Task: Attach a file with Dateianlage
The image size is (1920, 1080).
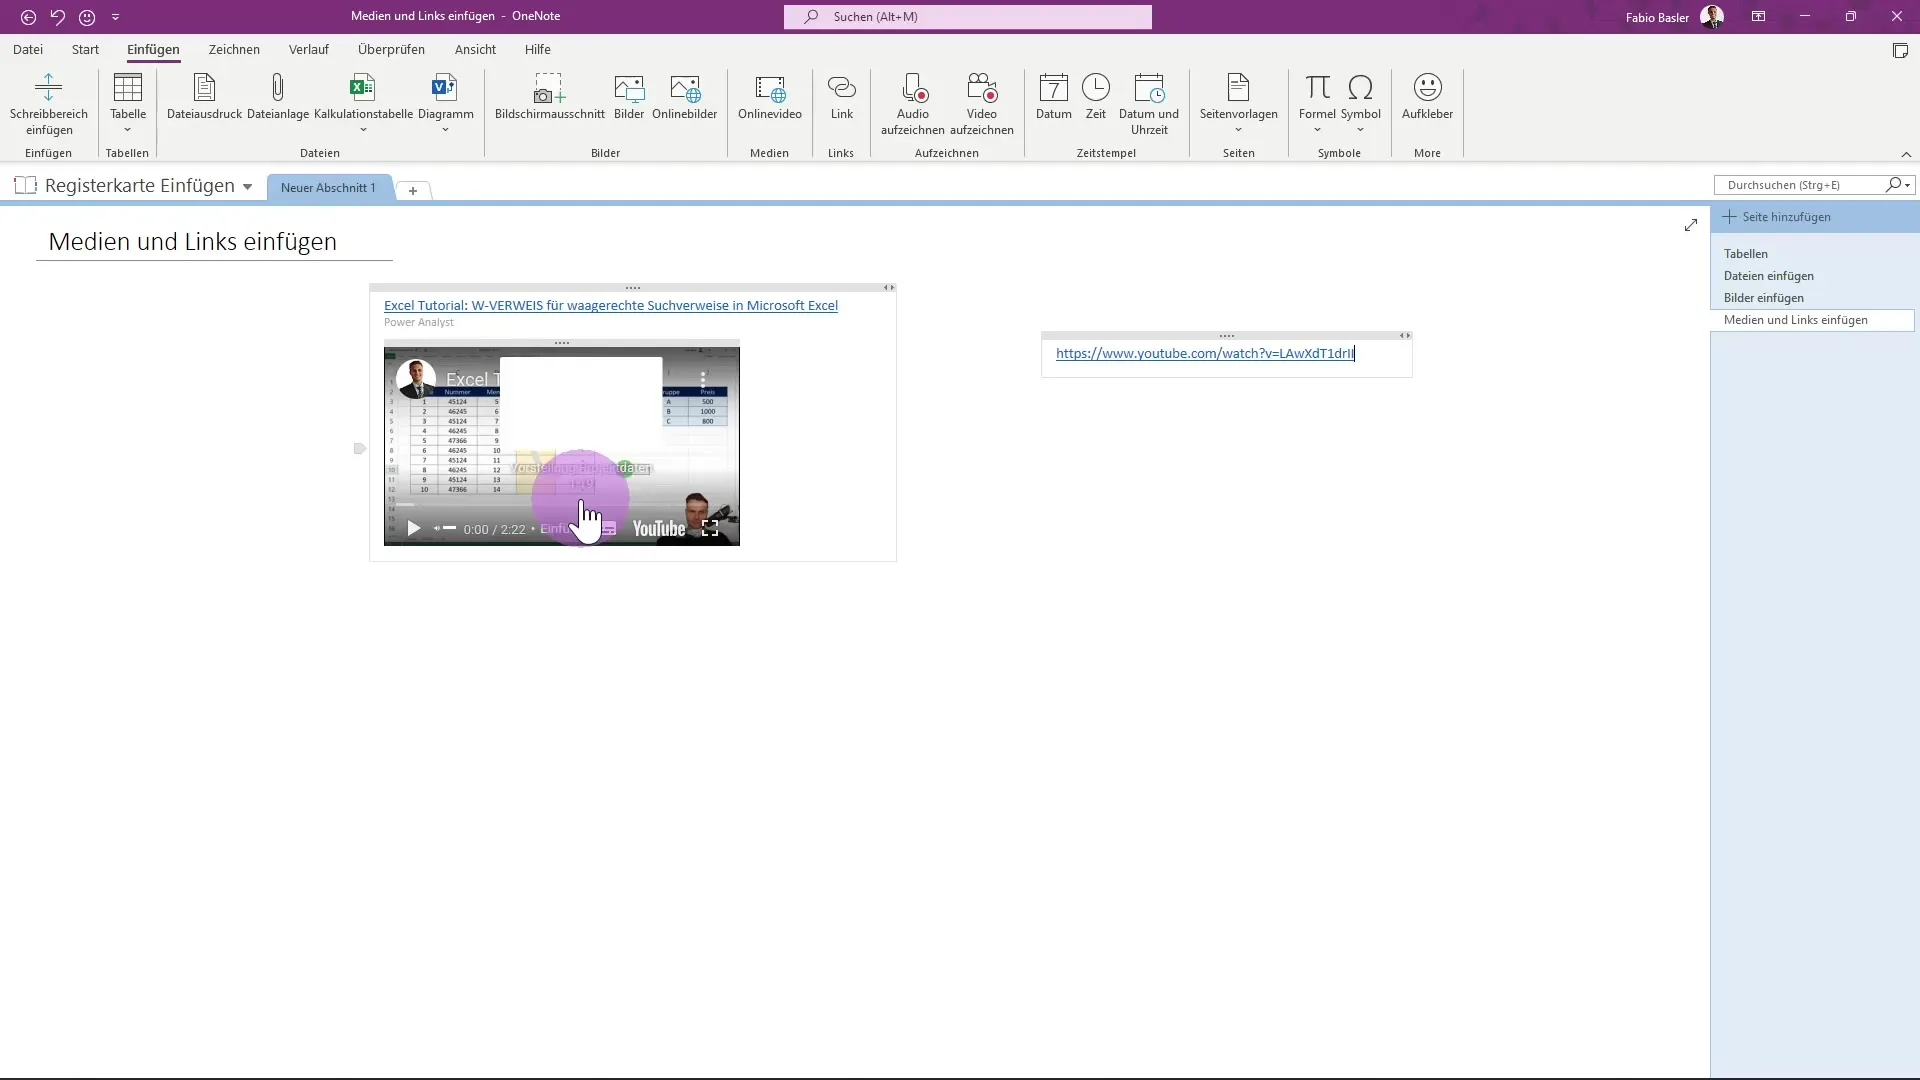Action: [278, 88]
